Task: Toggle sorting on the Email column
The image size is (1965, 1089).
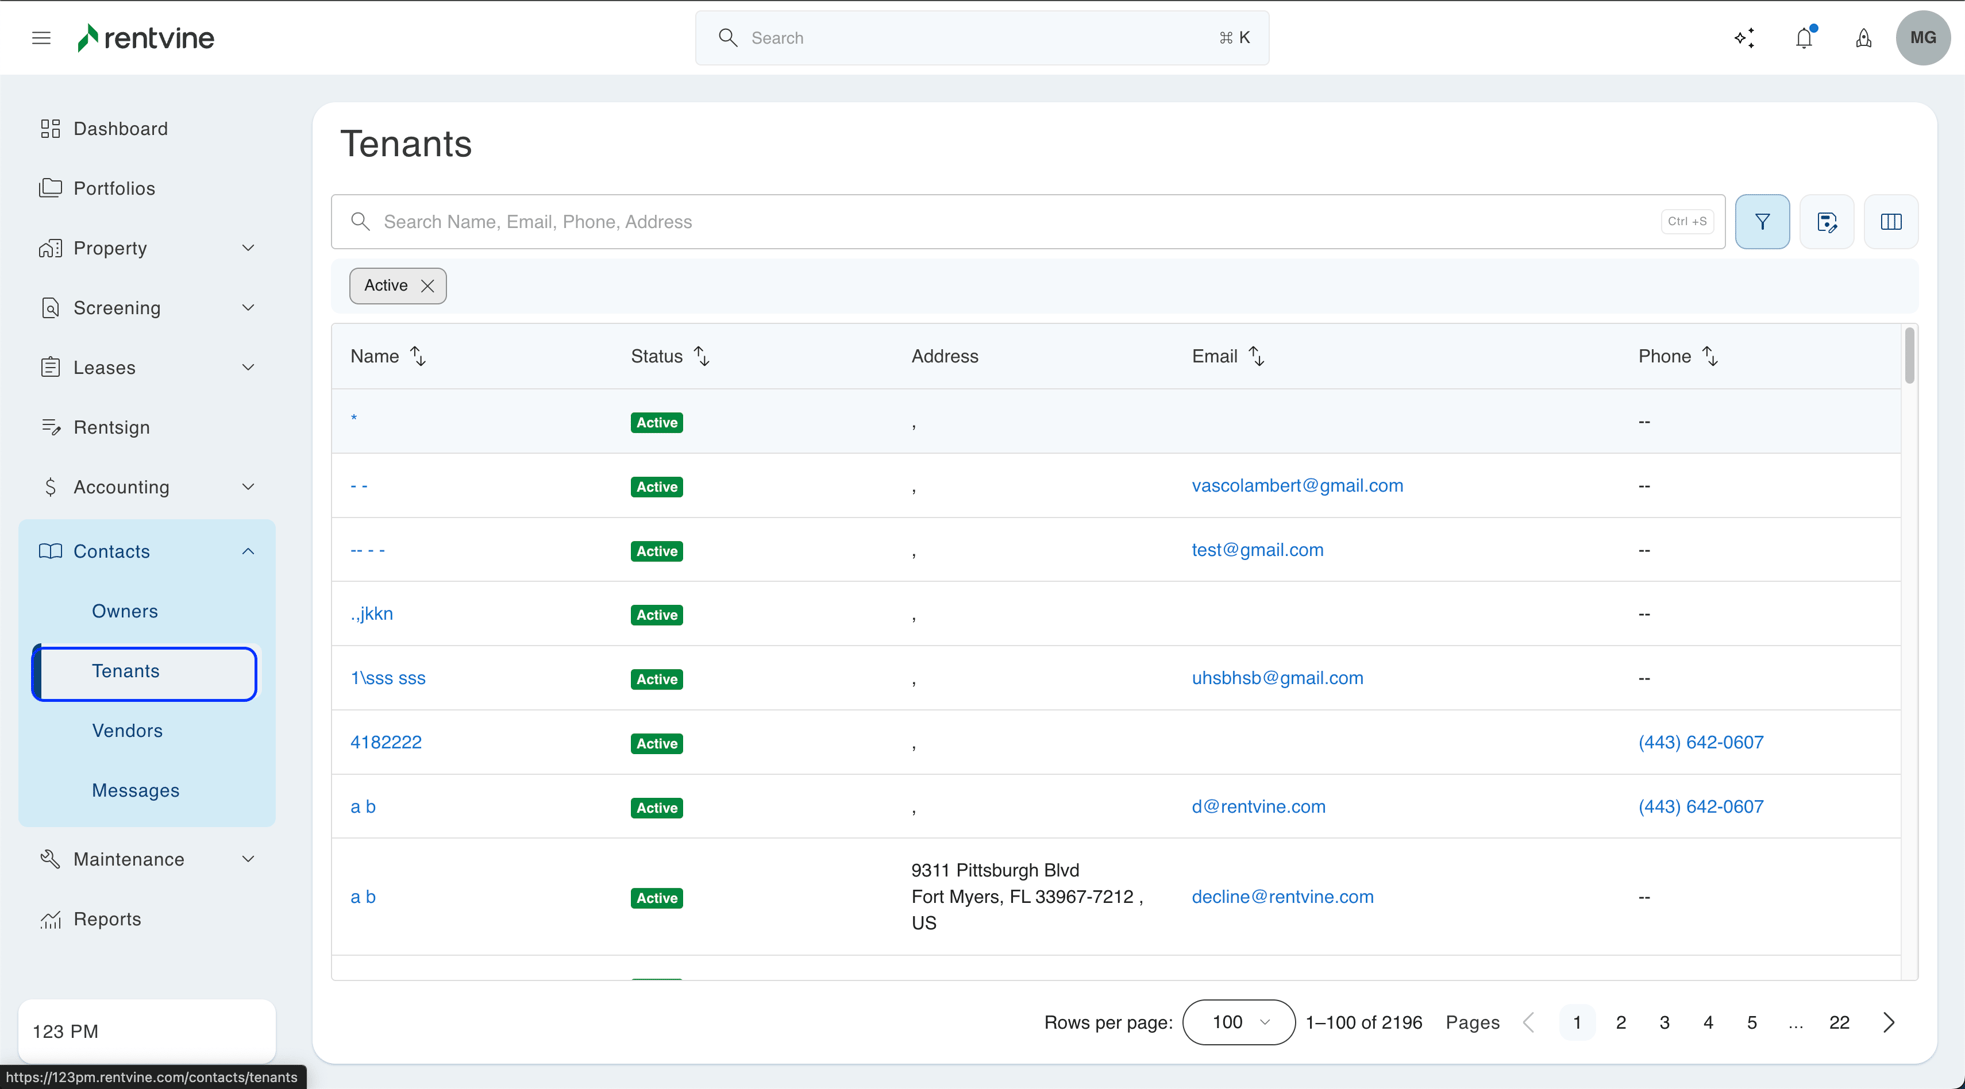Action: [x=1257, y=356]
